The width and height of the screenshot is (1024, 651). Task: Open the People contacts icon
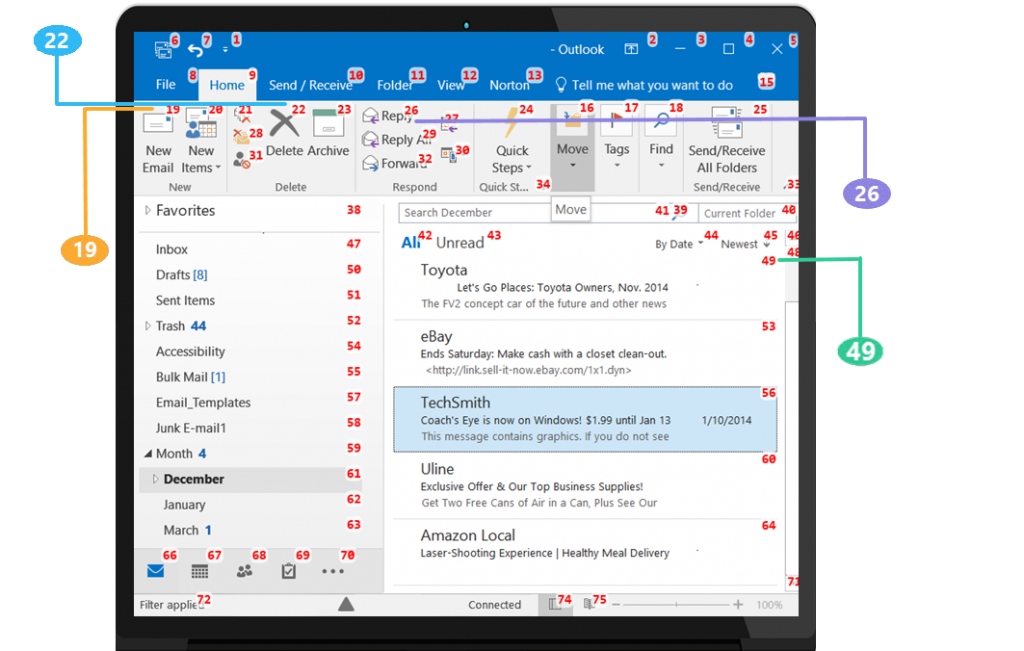[244, 571]
